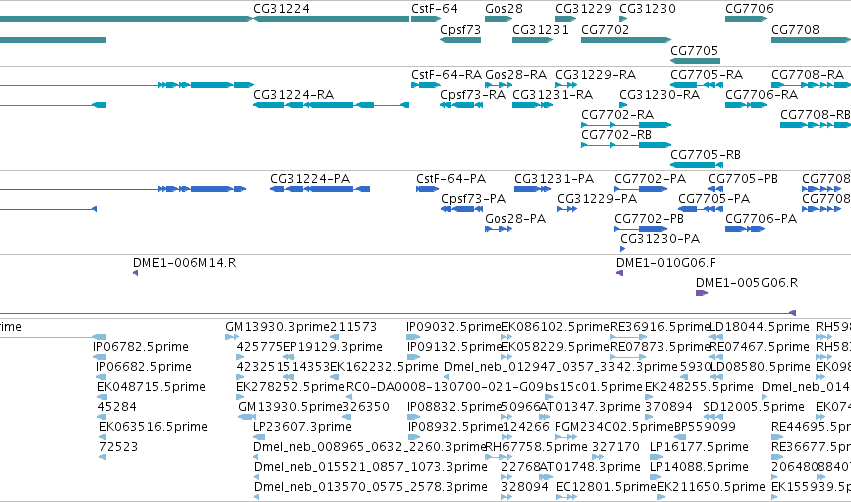The width and height of the screenshot is (851, 502).
Task: Select the CG31224 gene feature label
Action: pyautogui.click(x=281, y=9)
